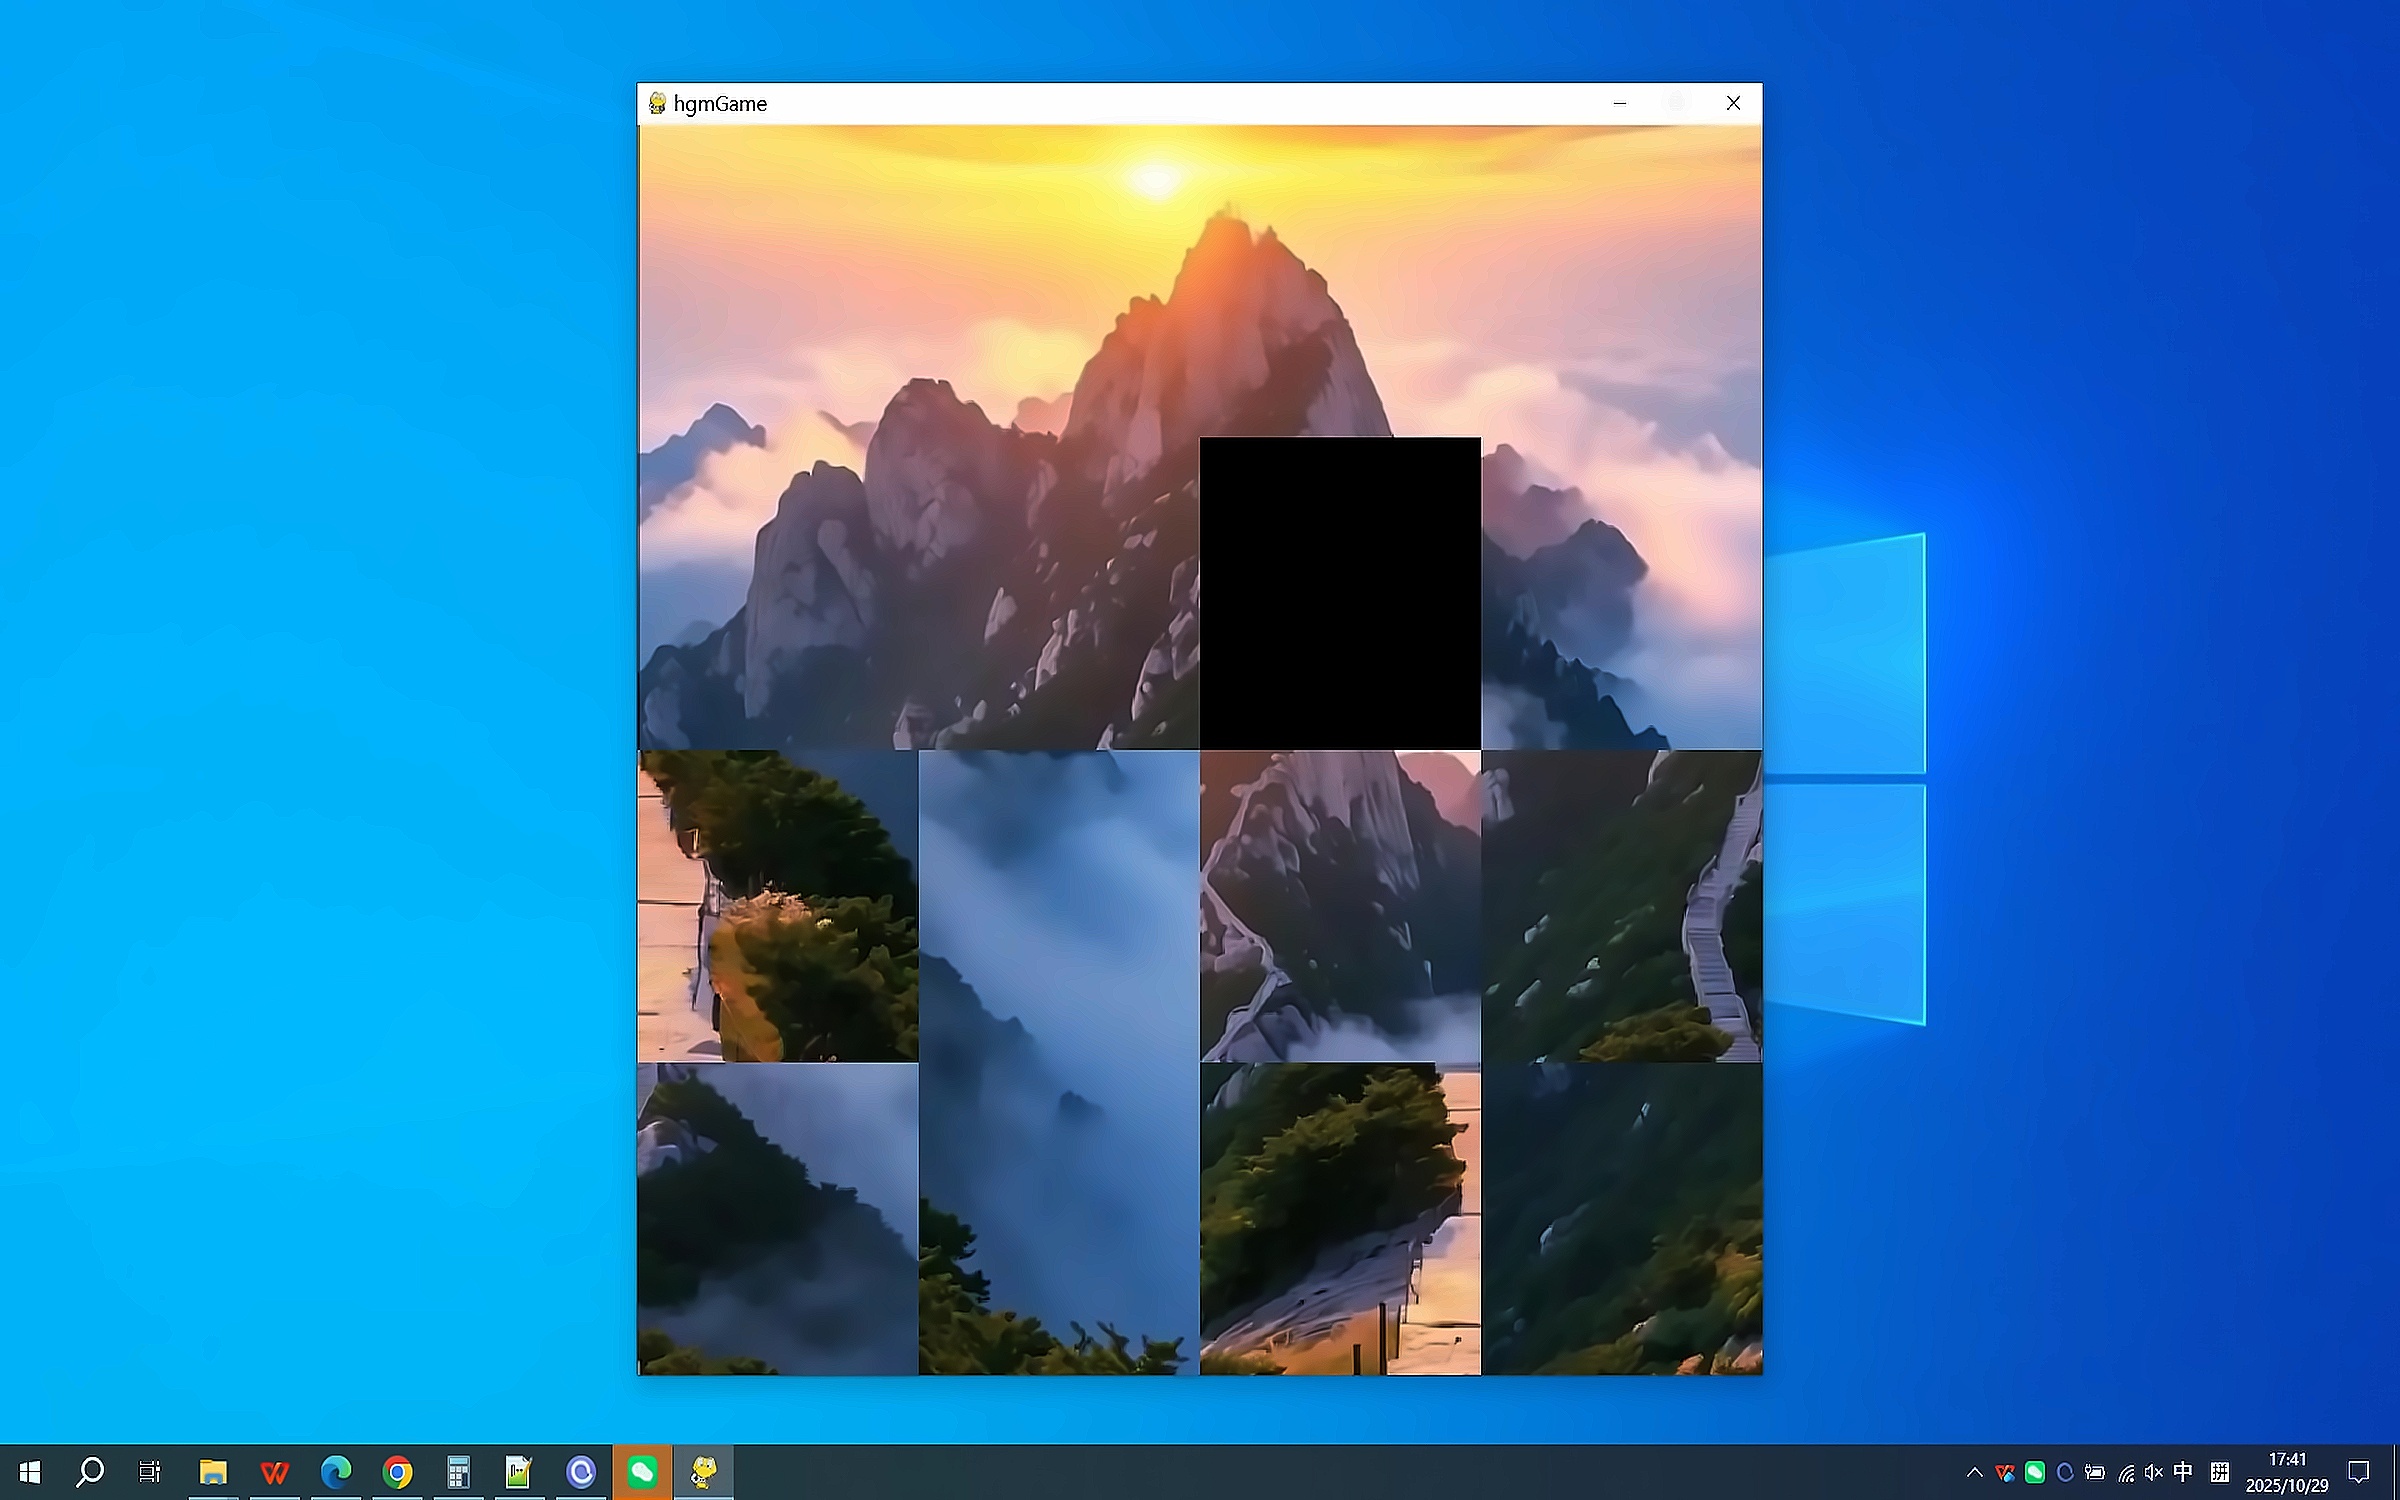Open Task View from the taskbar
2400x1500 pixels.
tap(150, 1472)
